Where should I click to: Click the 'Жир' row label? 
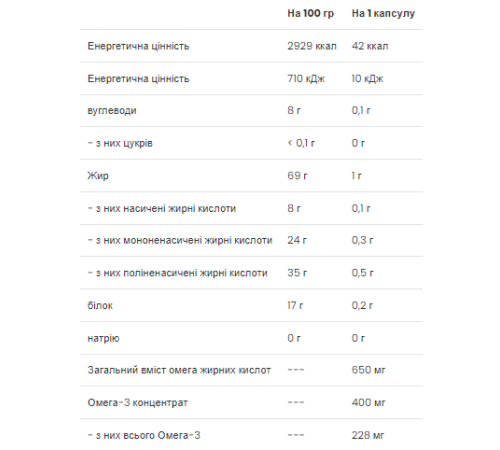point(98,176)
